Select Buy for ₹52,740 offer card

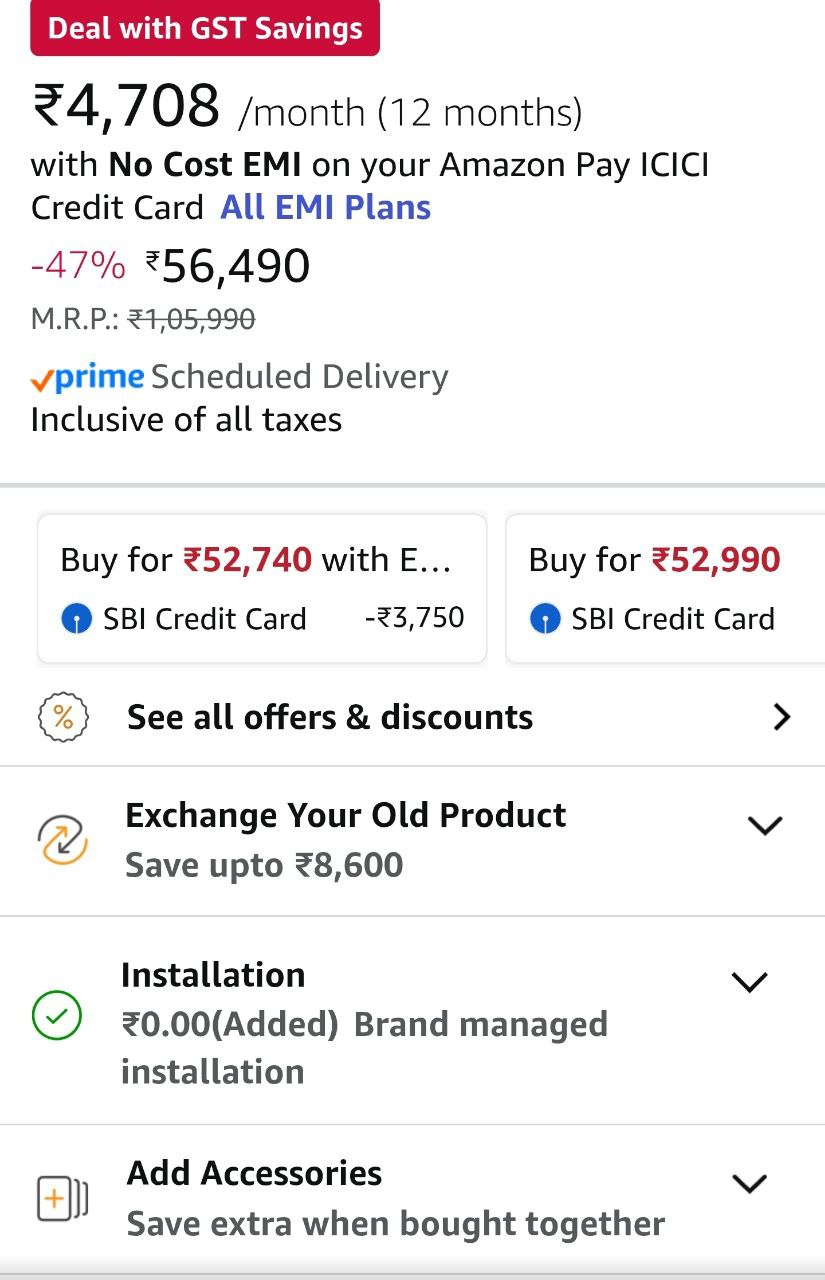click(x=262, y=588)
